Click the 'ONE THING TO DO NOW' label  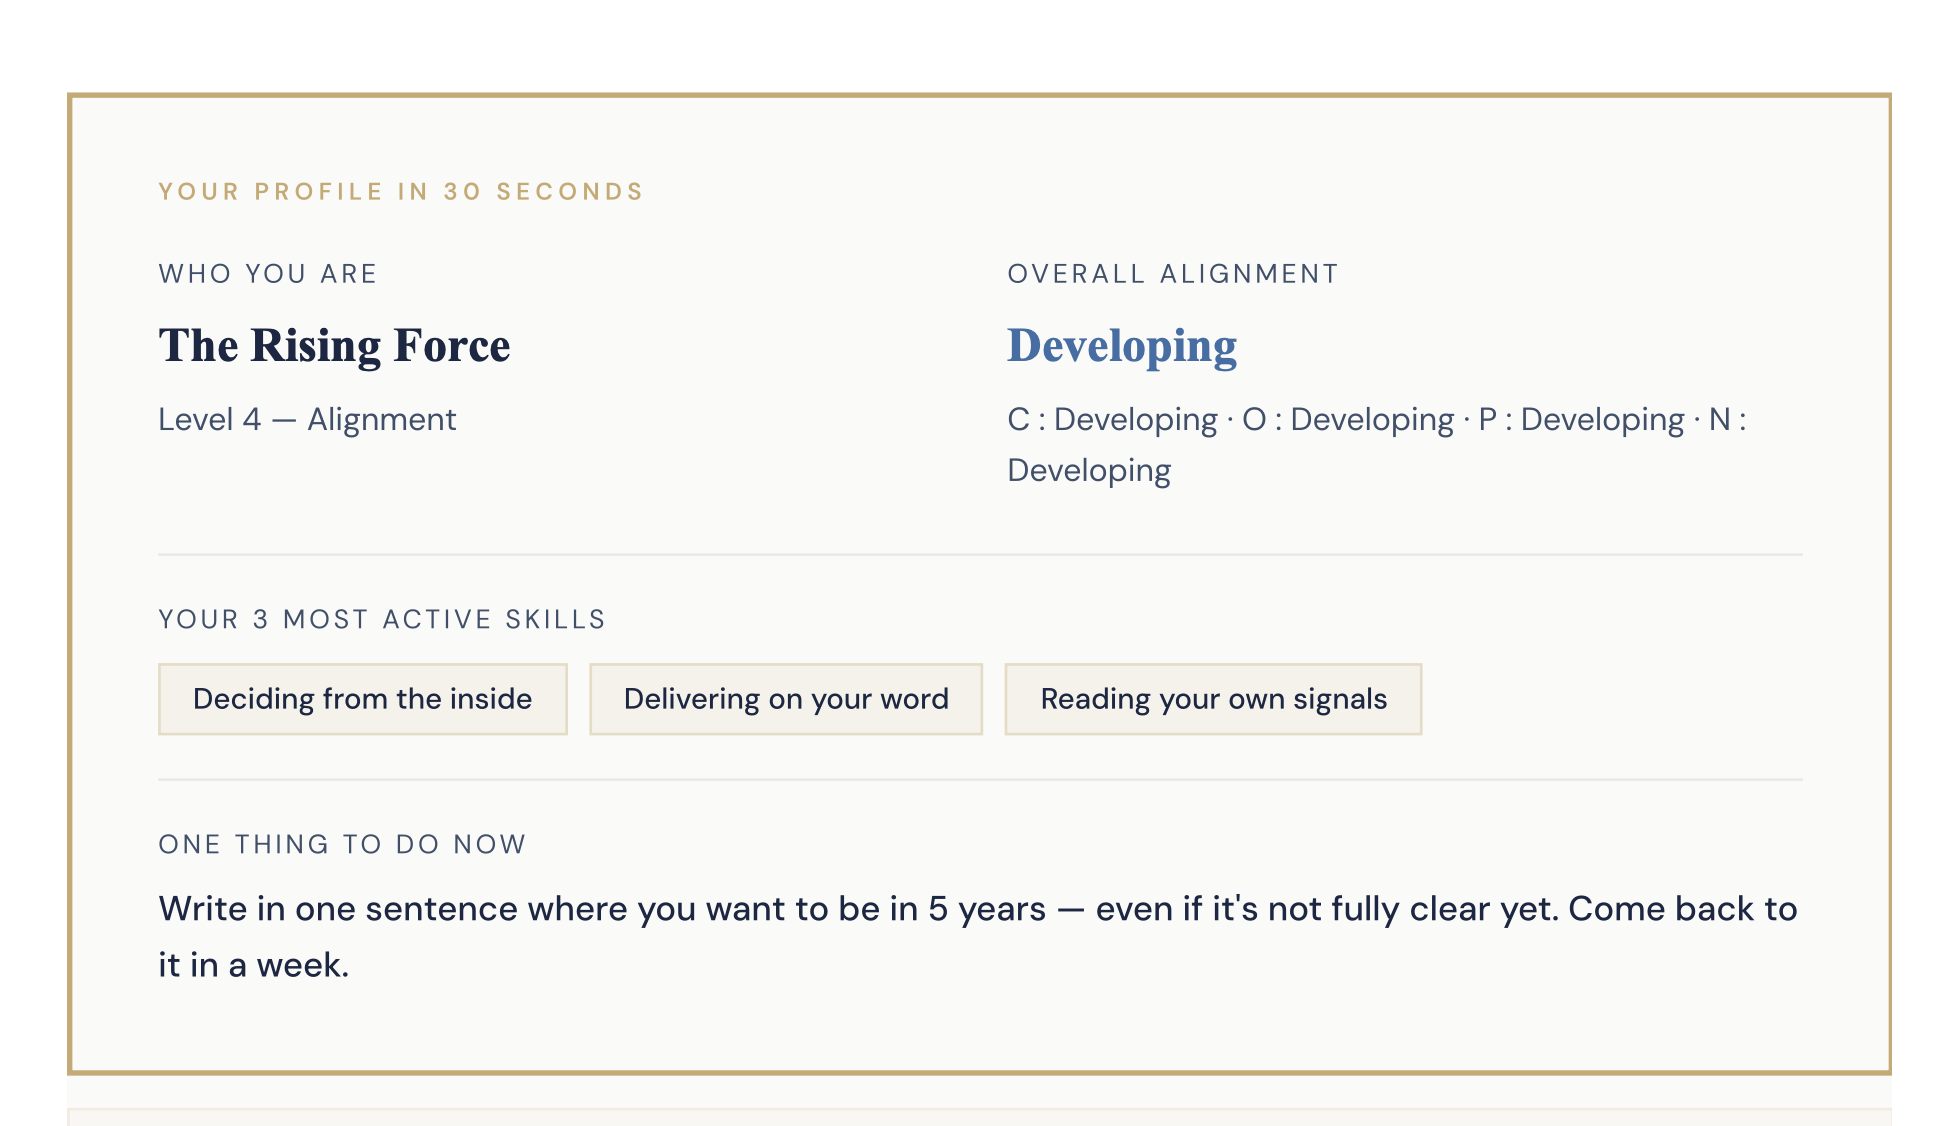[x=342, y=845]
